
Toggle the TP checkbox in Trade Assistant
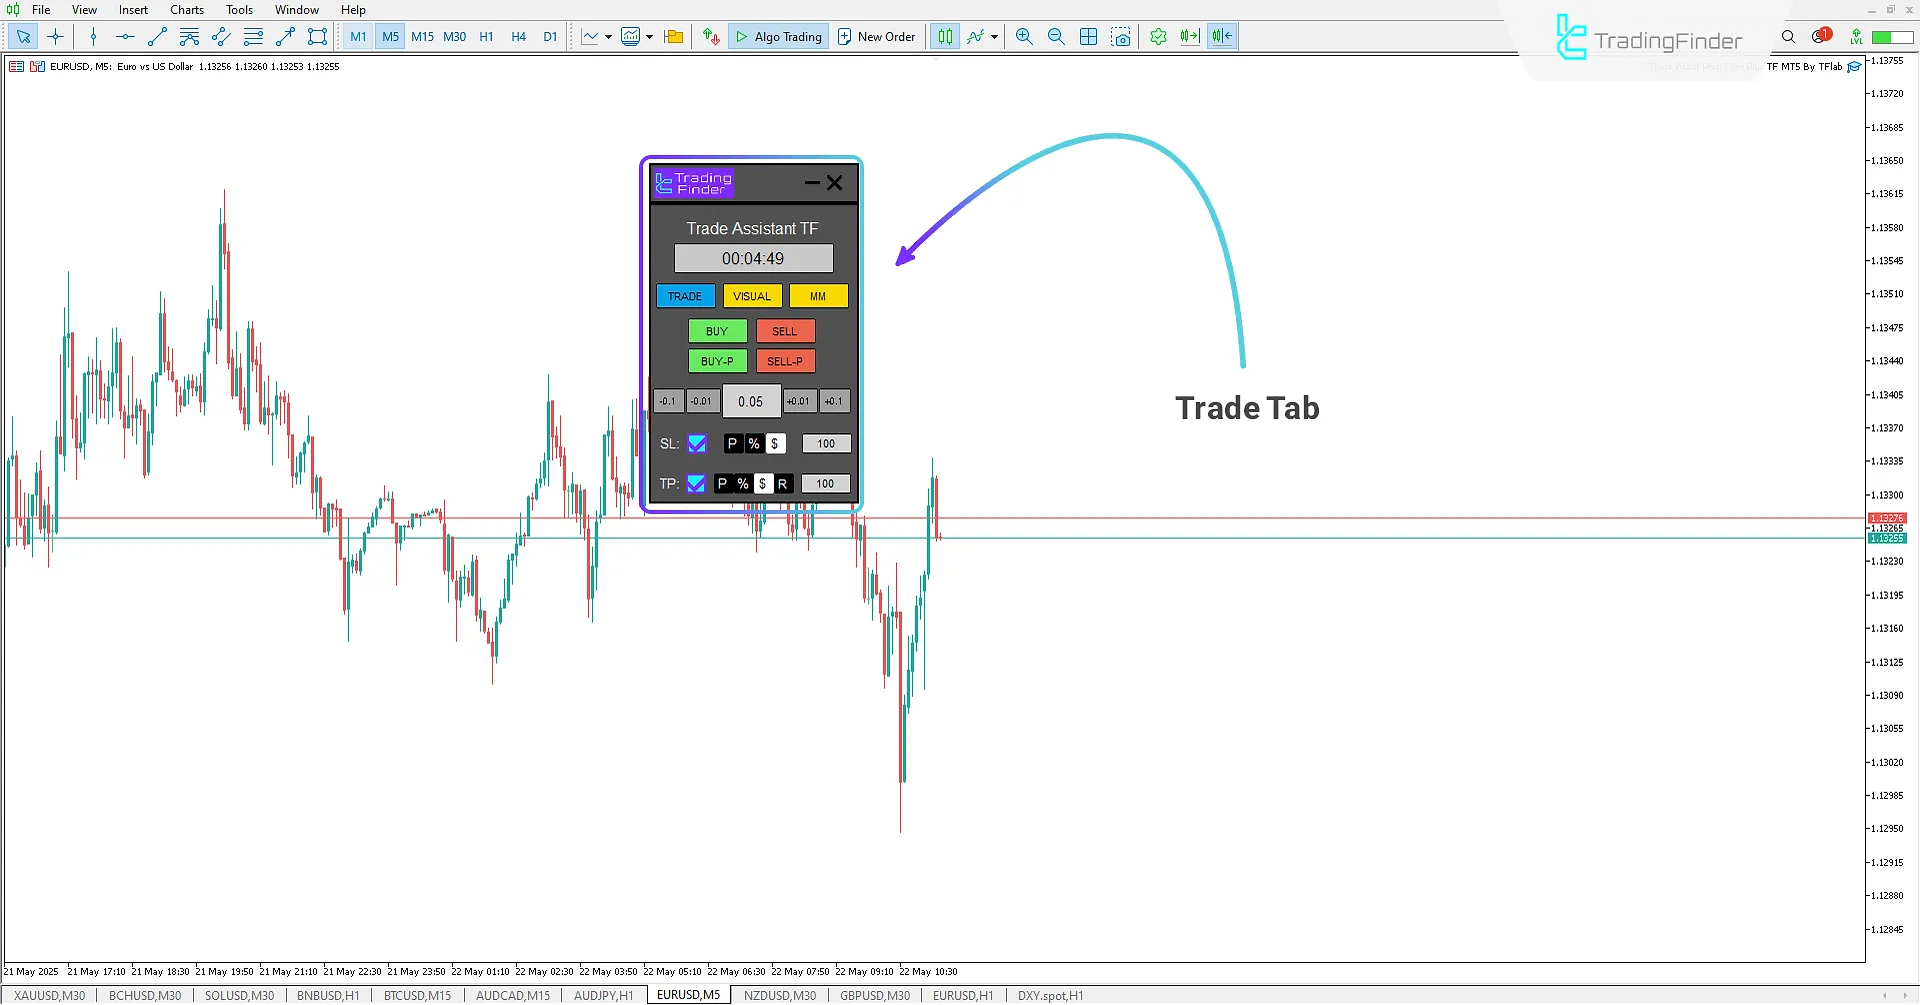697,483
